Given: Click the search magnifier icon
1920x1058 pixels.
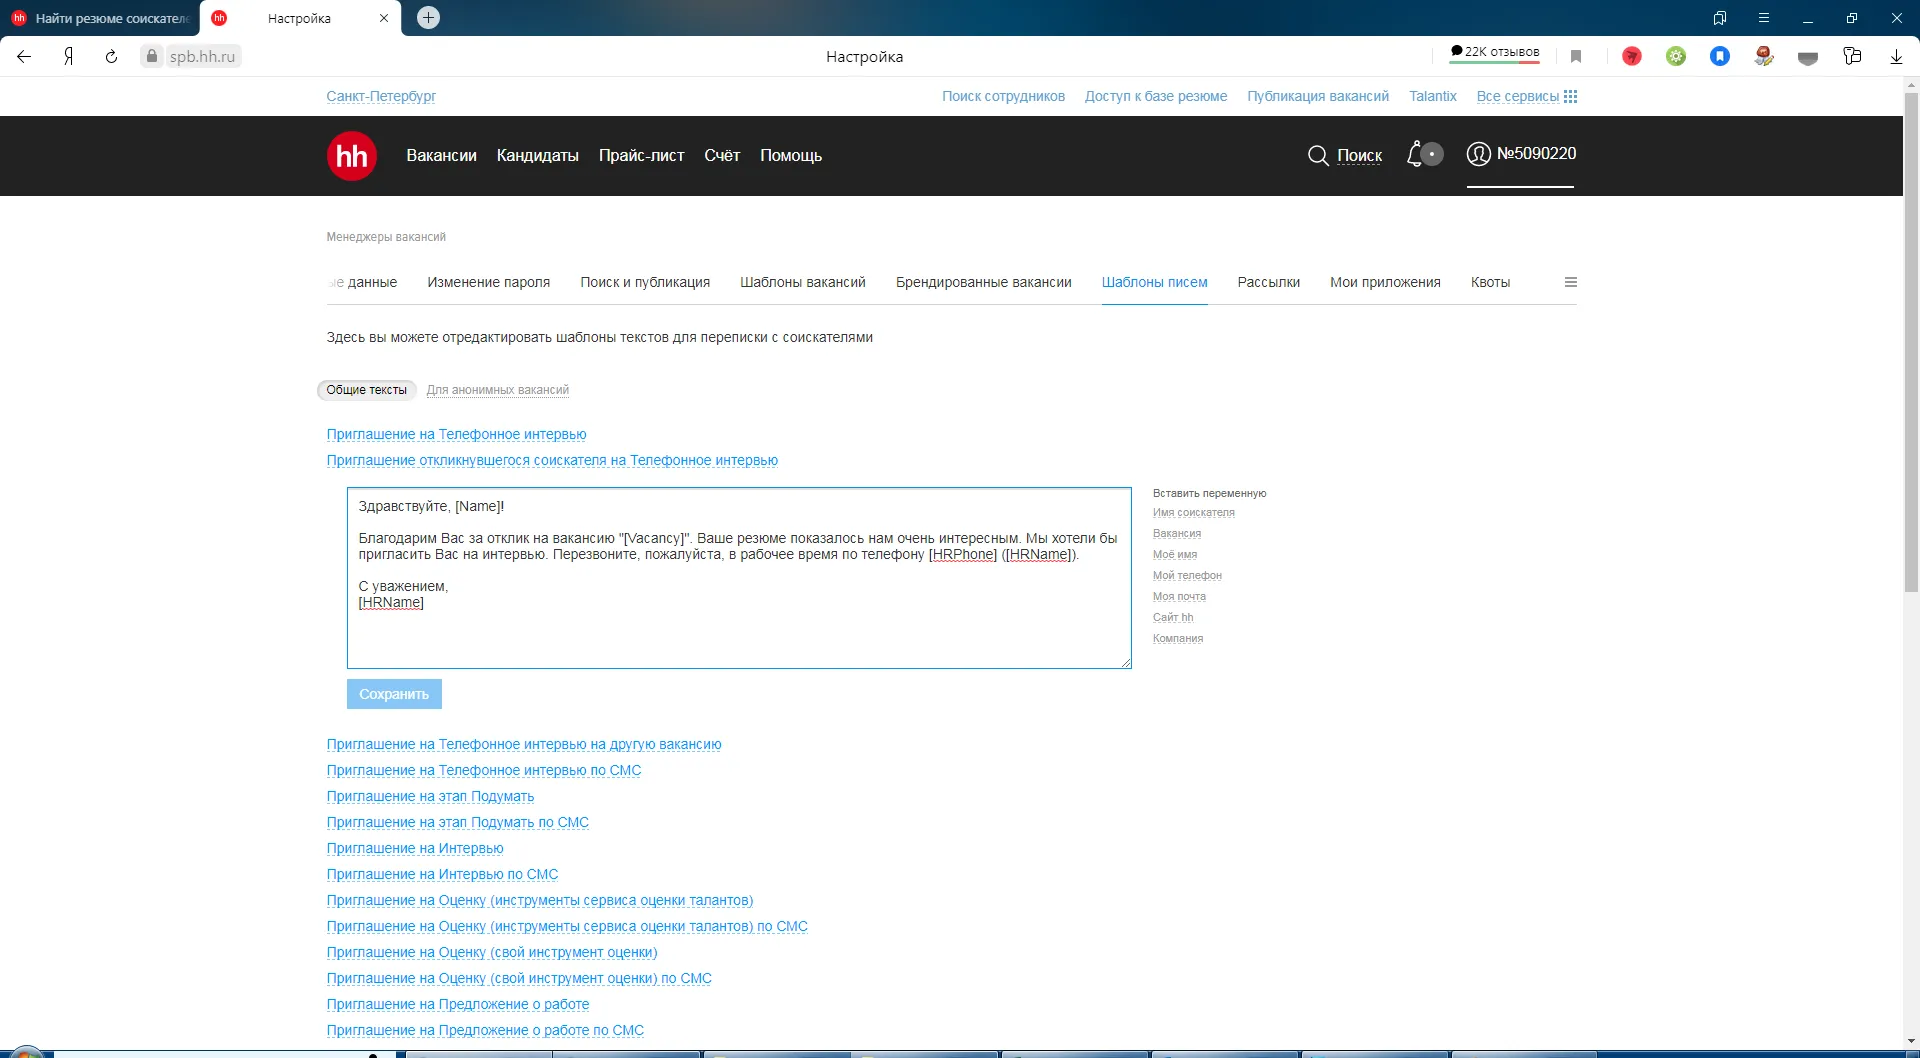Looking at the screenshot, I should click(x=1318, y=156).
